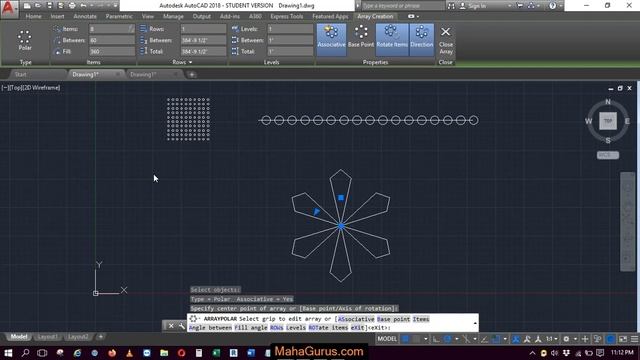Open the Quick Access Toolbar customize dropdown
640x360 pixels.
click(x=116, y=6)
